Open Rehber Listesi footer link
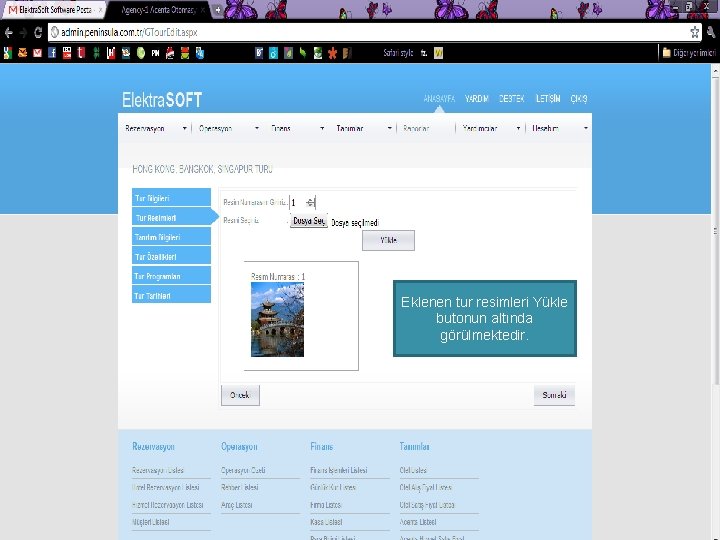The height and width of the screenshot is (540, 720). pyautogui.click(x=240, y=488)
